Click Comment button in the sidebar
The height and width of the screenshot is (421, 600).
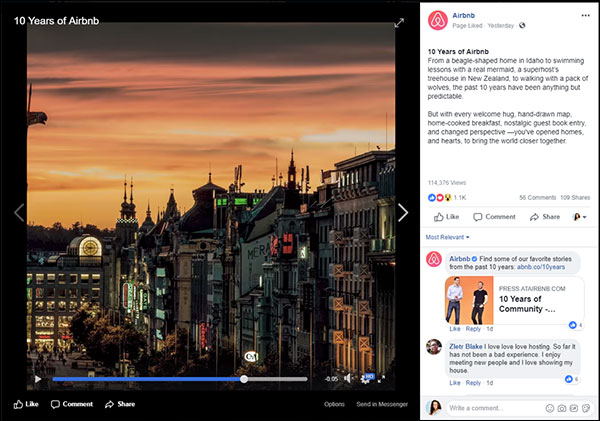click(x=494, y=217)
